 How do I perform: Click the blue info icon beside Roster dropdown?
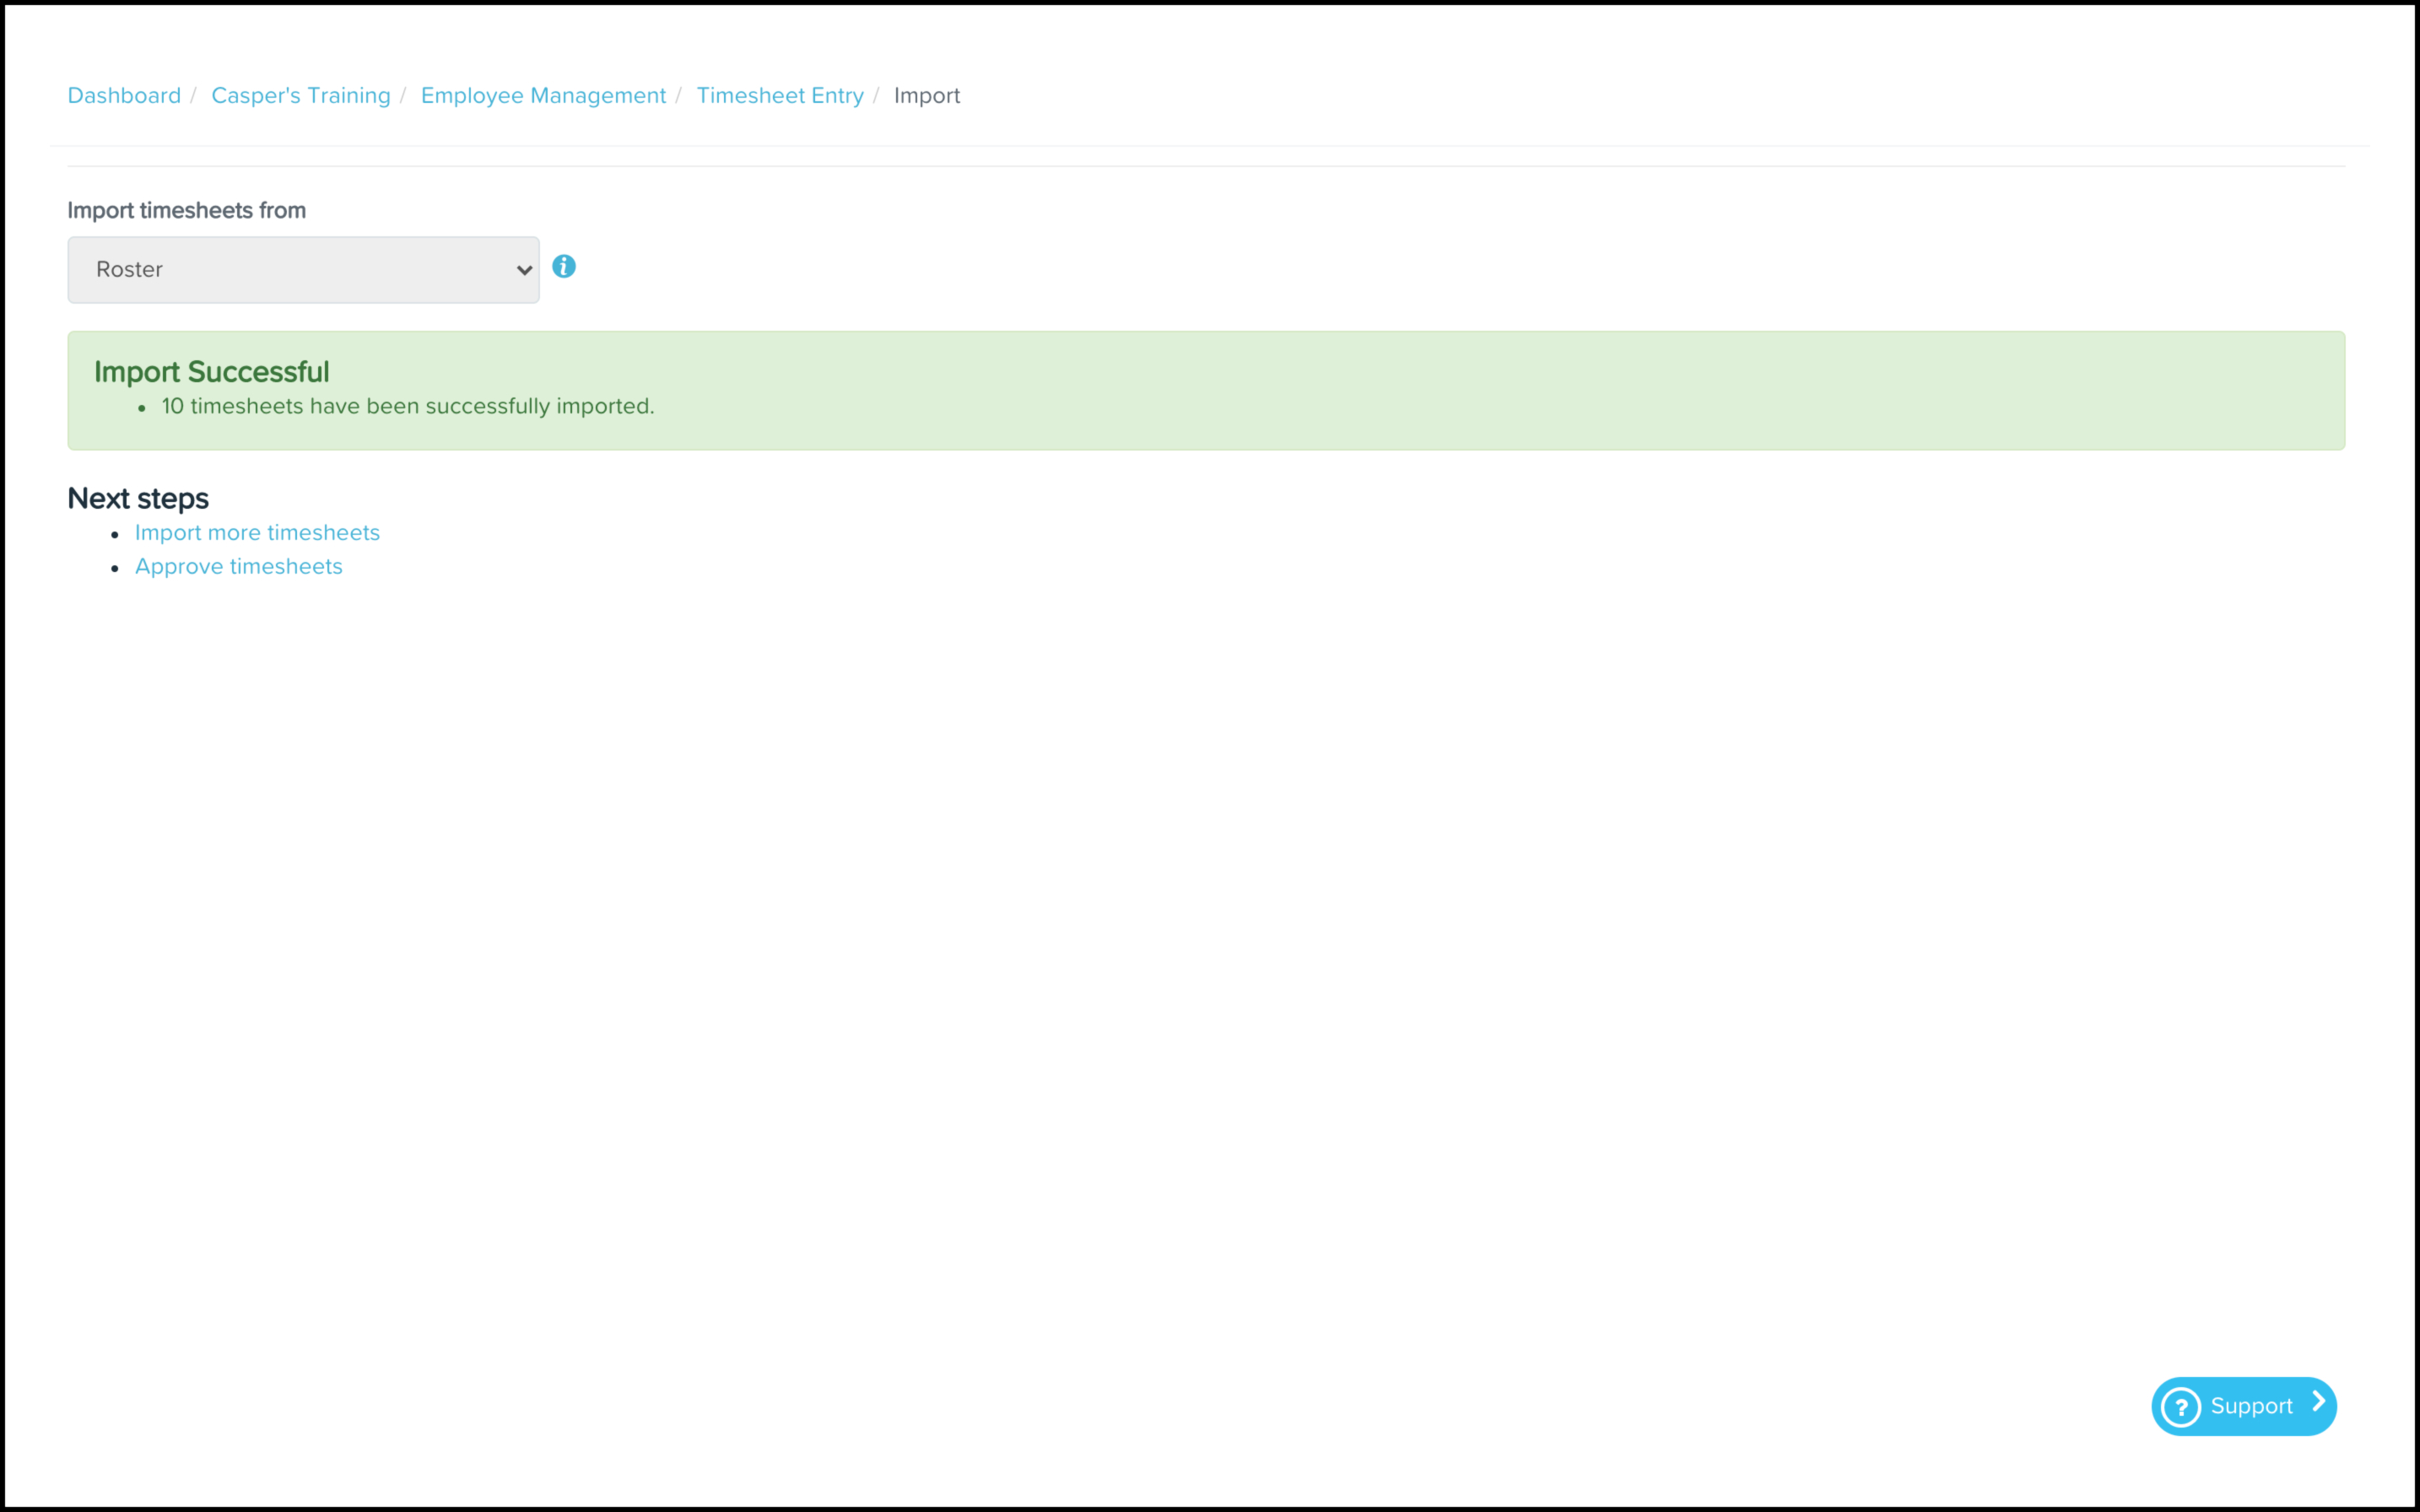[564, 266]
